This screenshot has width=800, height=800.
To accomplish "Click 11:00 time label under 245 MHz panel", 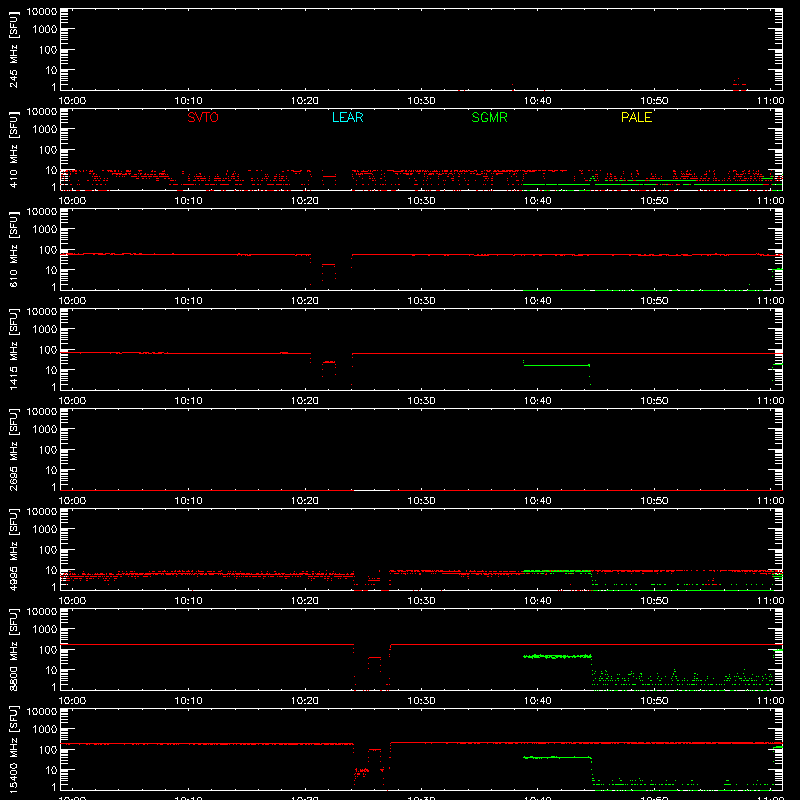I will (x=770, y=101).
